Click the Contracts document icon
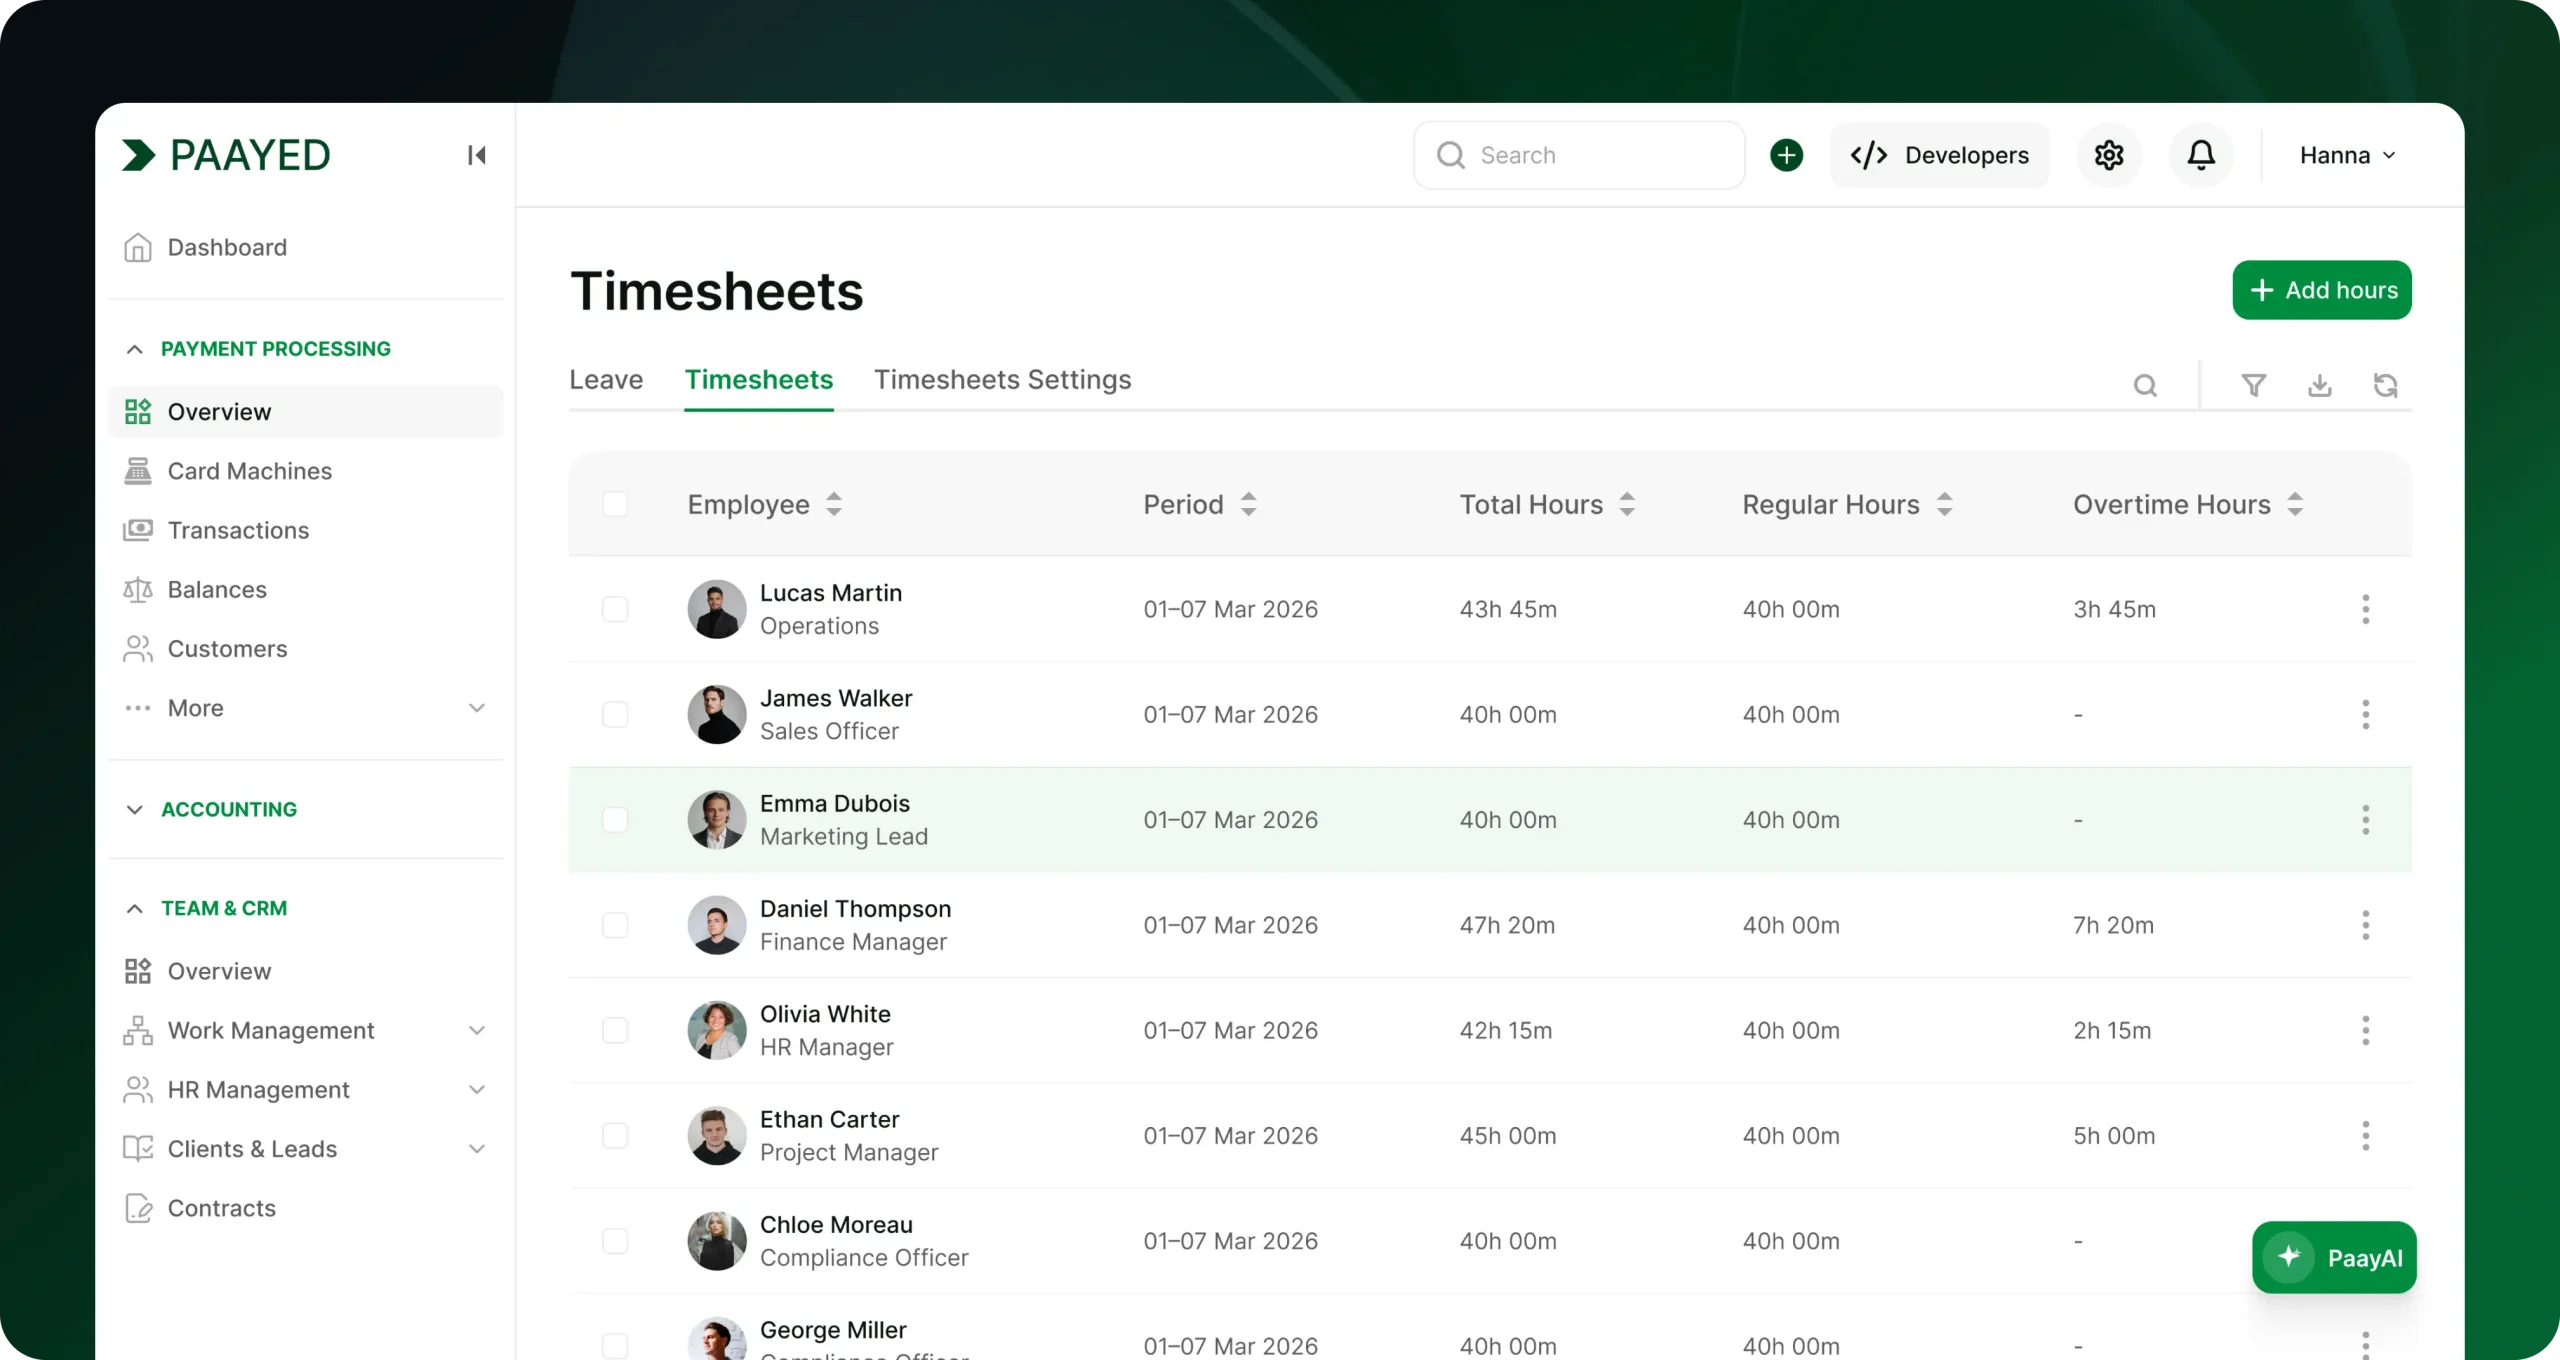Screen dimensions: 2560x1360 (x=138, y=1208)
